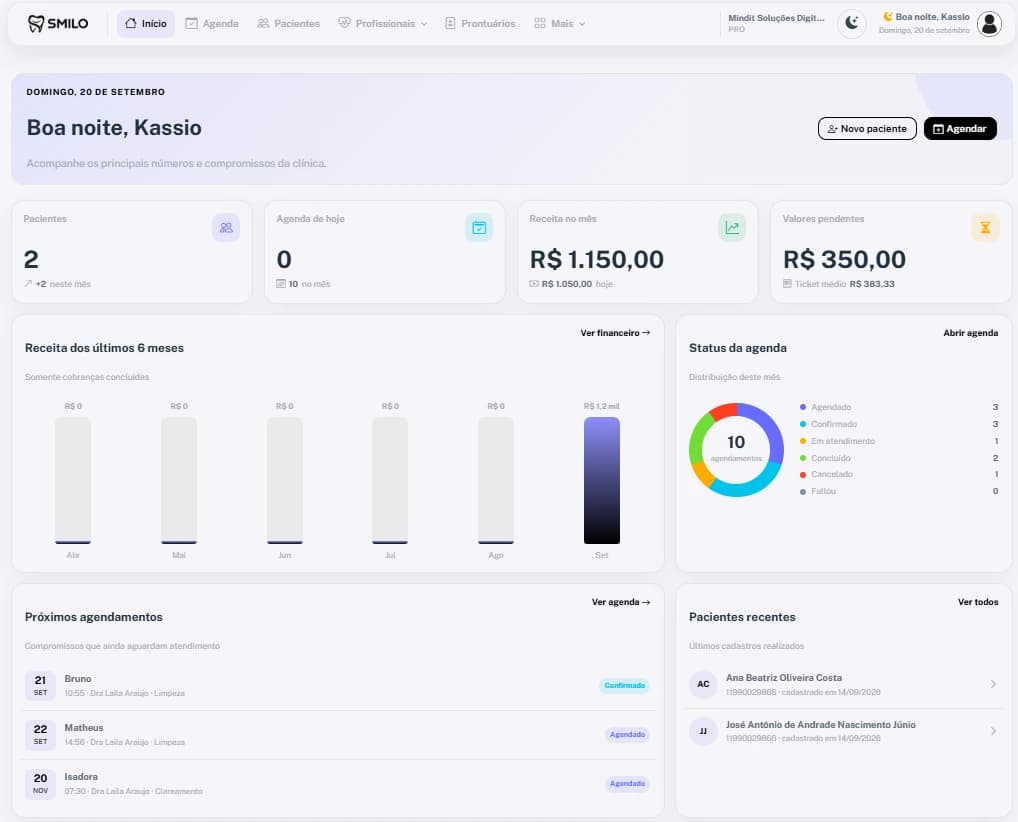Click the 20 NOV date badge
1018x822 pixels.
coord(40,783)
